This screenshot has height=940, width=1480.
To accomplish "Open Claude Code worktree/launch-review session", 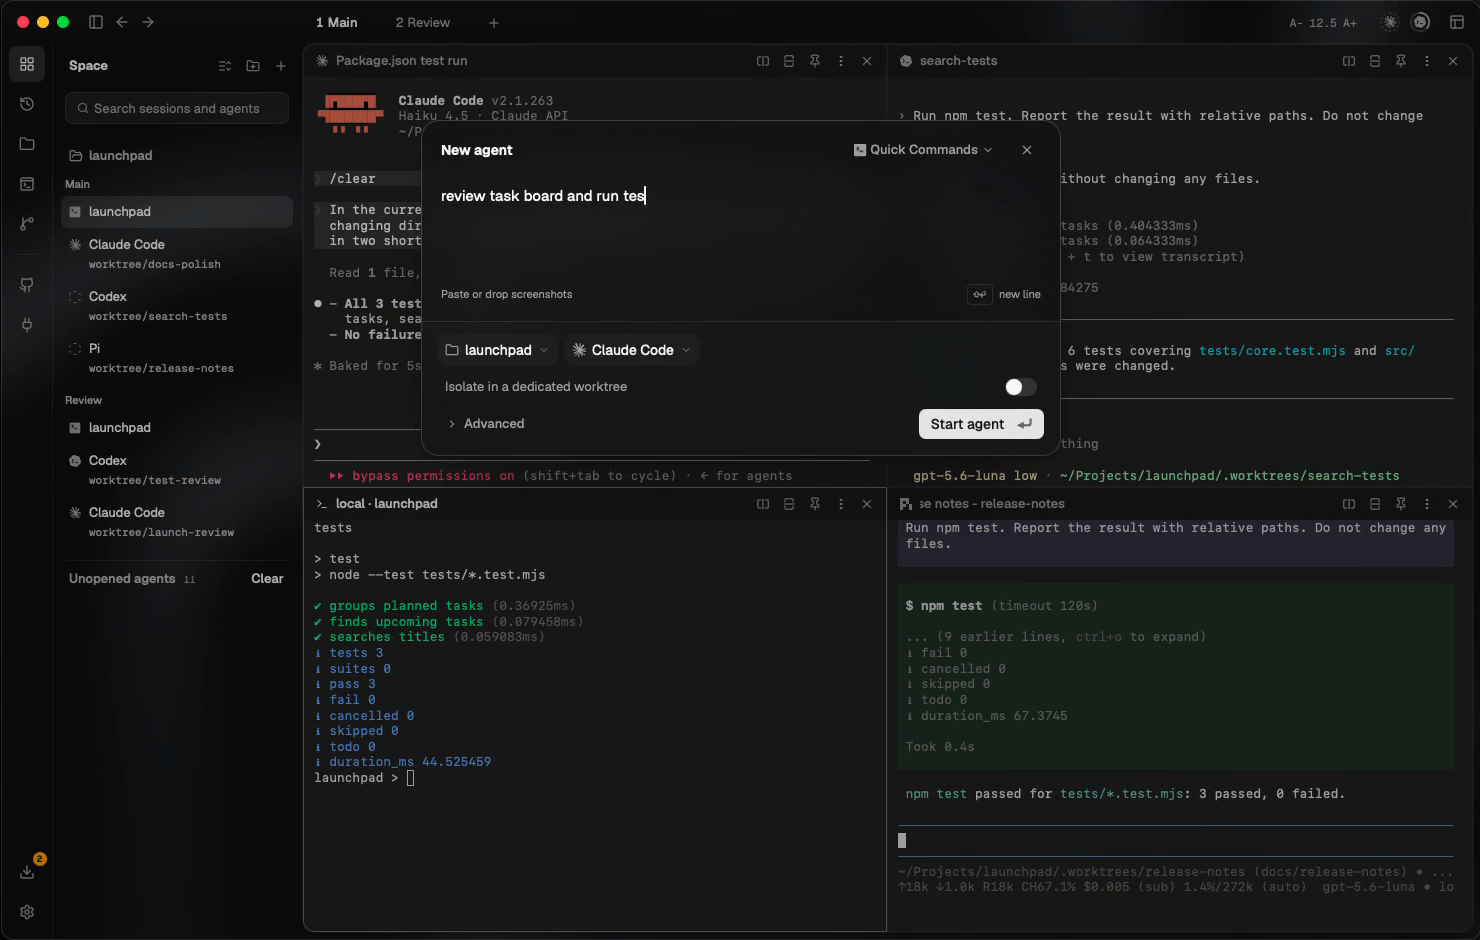I will click(177, 522).
